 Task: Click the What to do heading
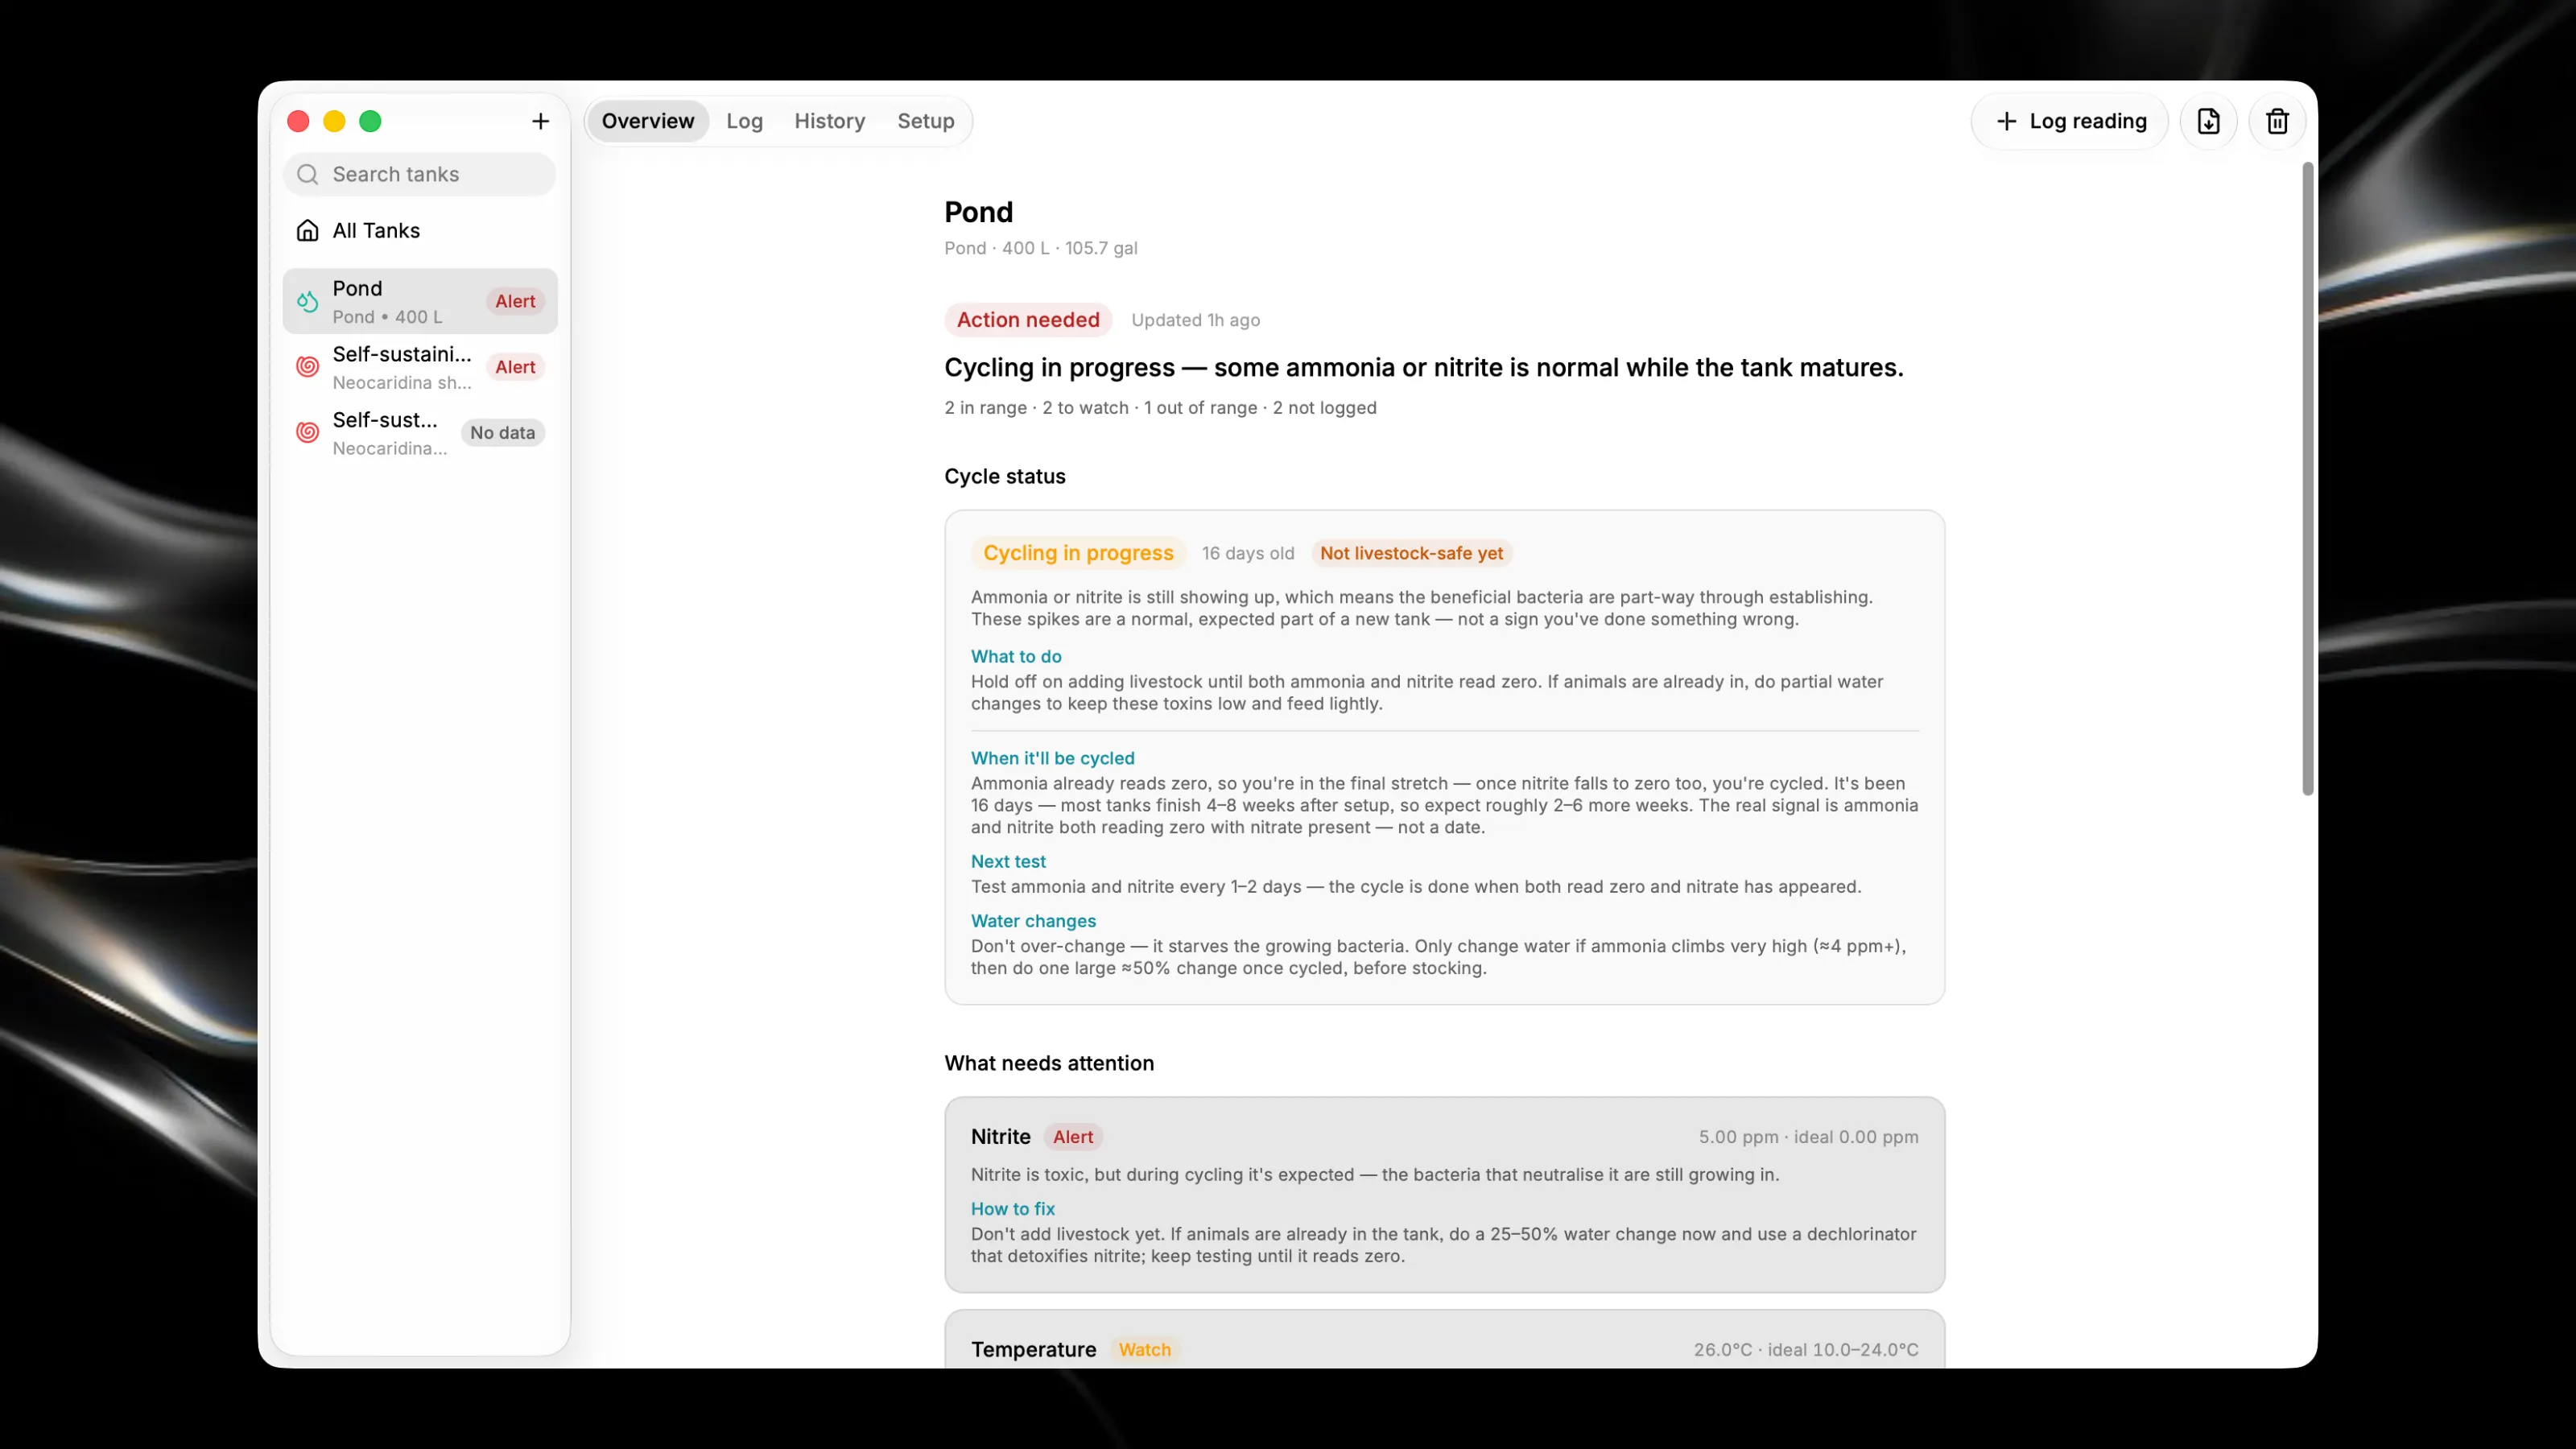(1016, 657)
